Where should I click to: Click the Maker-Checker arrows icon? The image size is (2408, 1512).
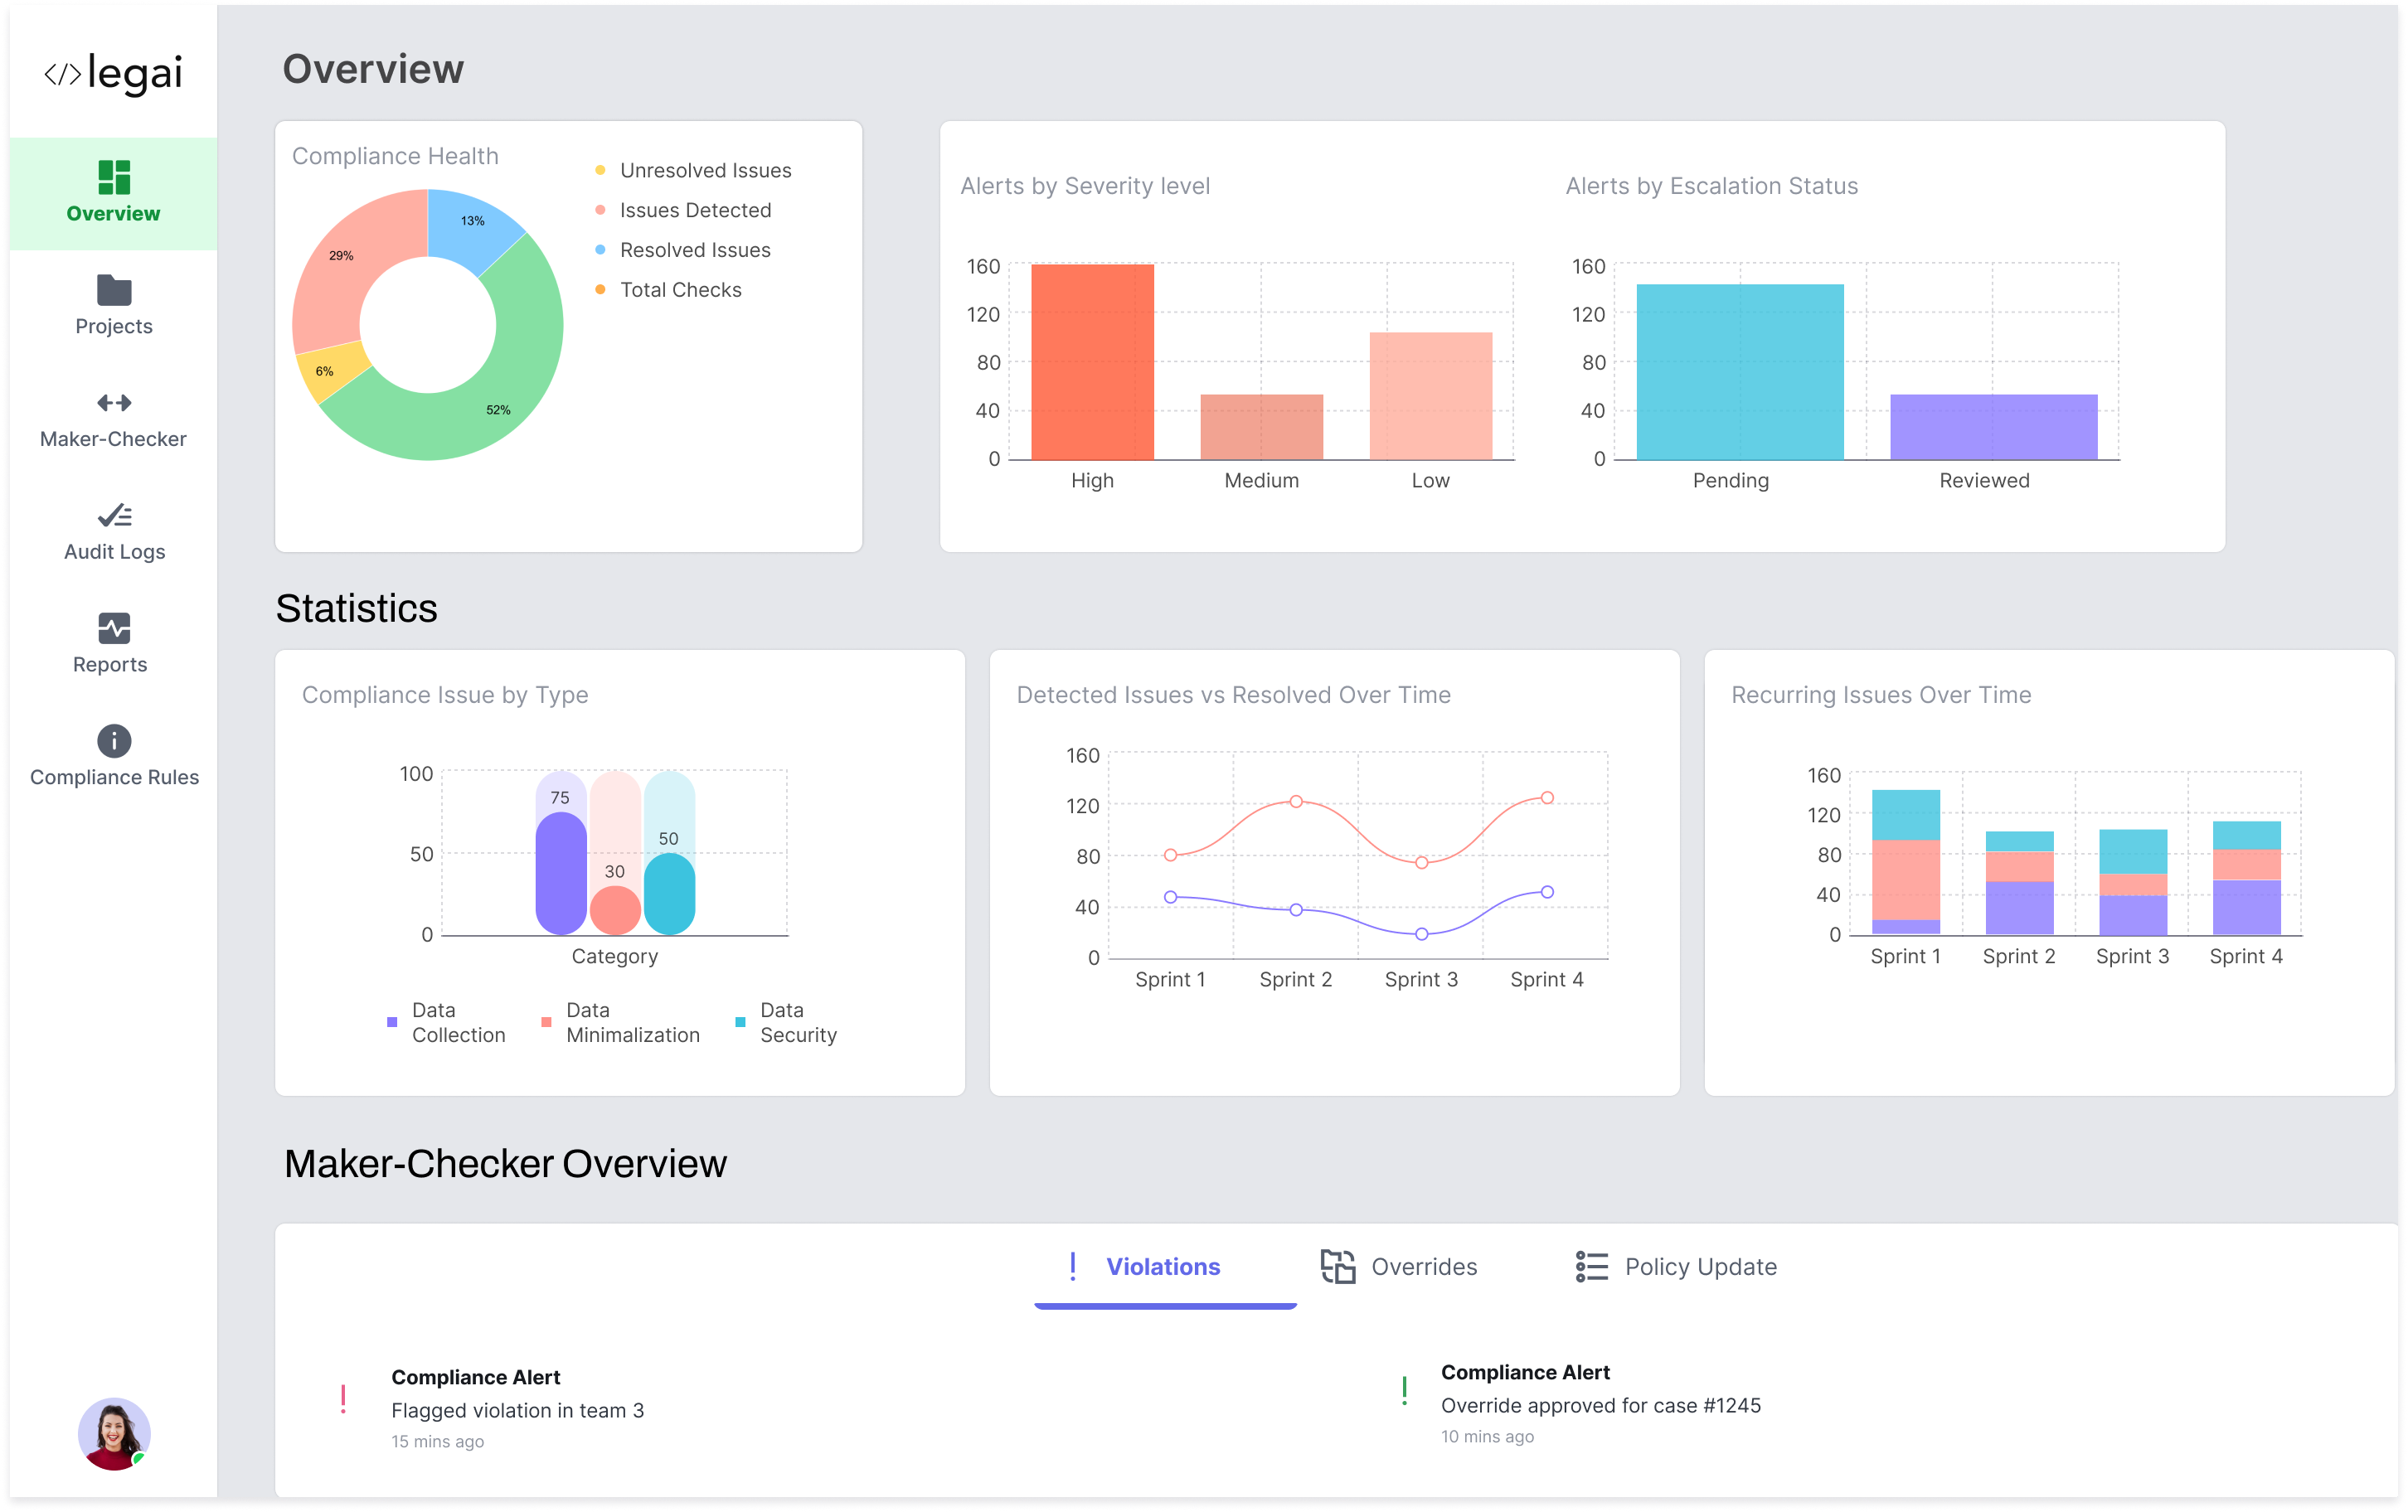[114, 403]
